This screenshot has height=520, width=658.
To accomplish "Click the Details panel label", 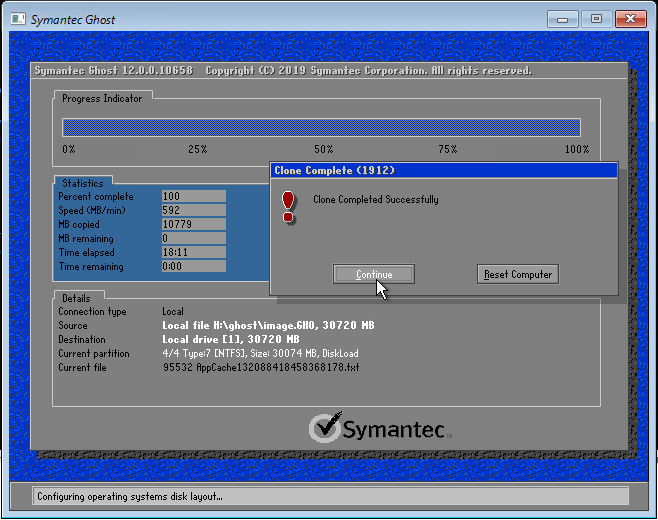I will 76,298.
